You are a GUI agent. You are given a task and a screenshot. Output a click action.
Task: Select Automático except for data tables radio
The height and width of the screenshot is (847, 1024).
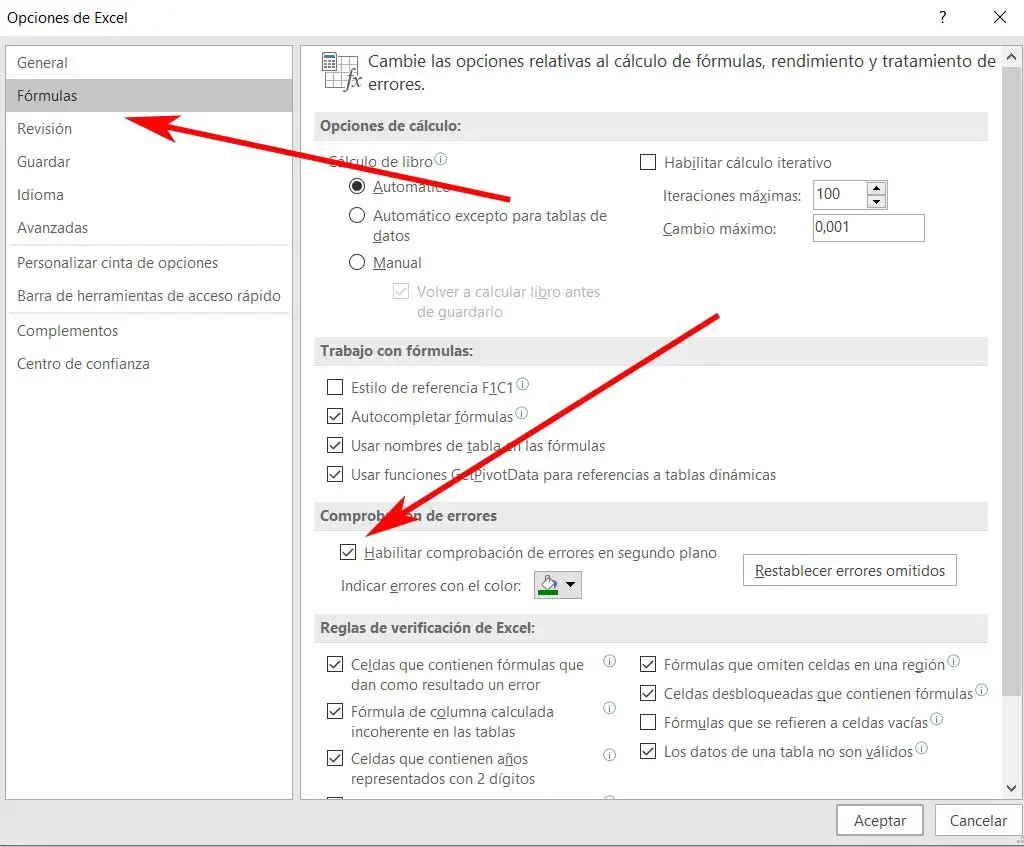[357, 216]
